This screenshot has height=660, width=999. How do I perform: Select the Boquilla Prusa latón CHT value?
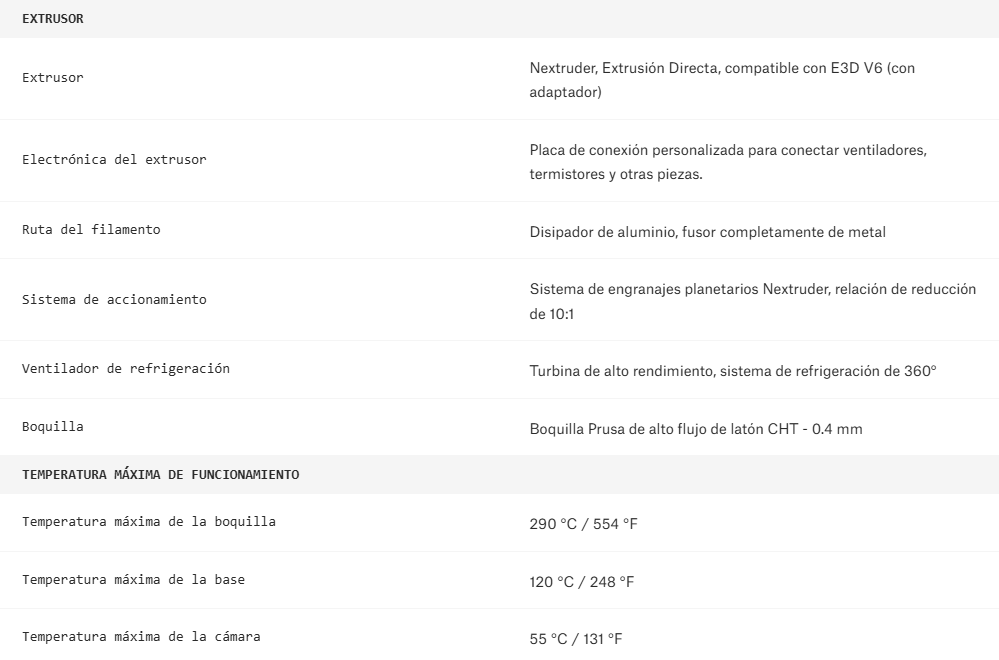point(696,429)
